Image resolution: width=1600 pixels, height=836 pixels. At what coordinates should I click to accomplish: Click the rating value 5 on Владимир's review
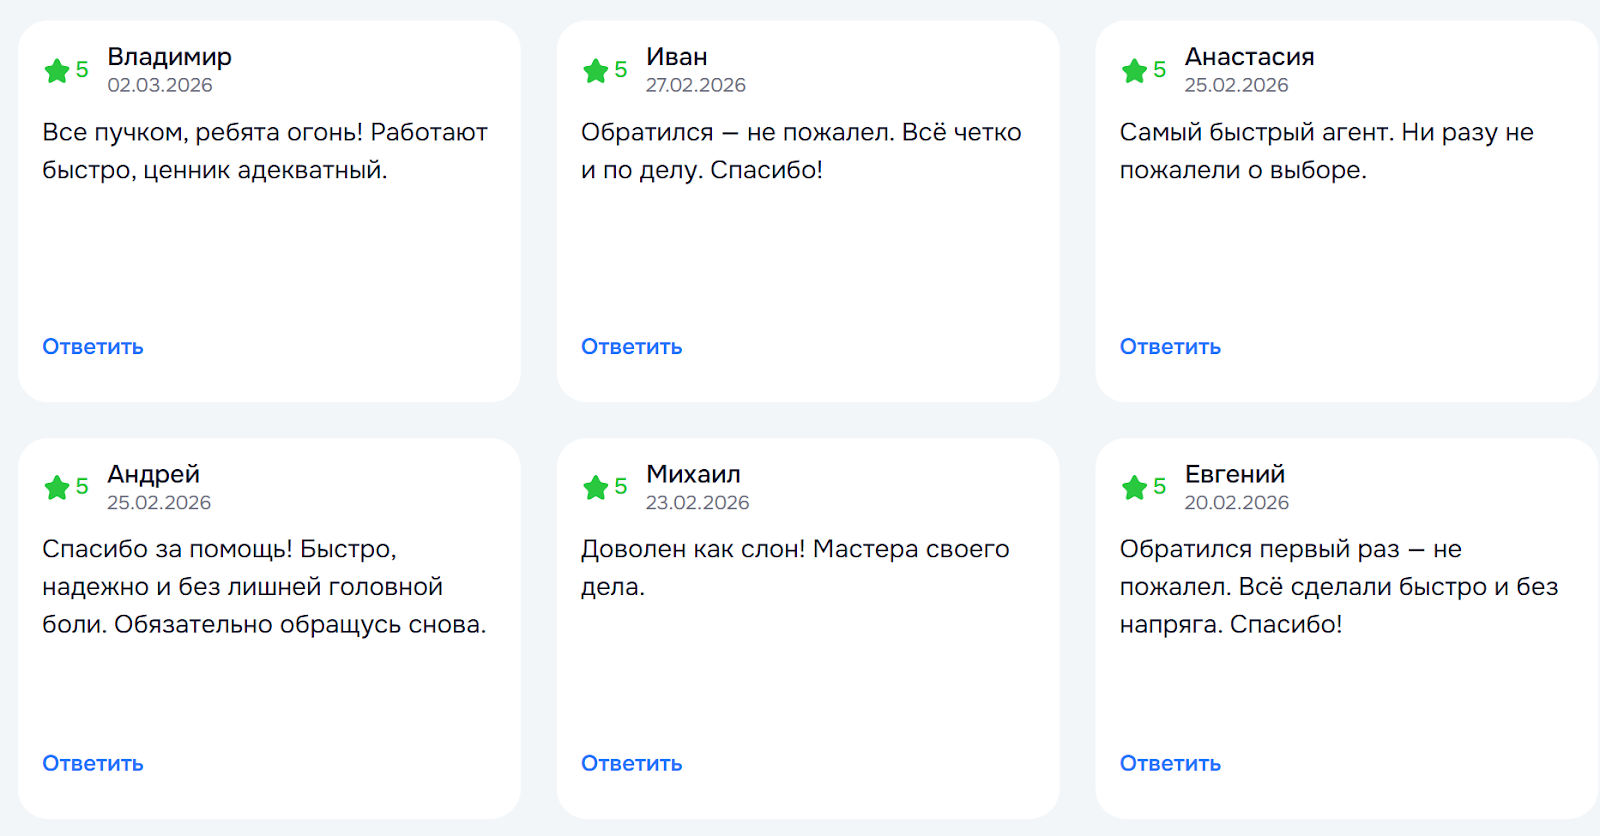click(x=79, y=70)
